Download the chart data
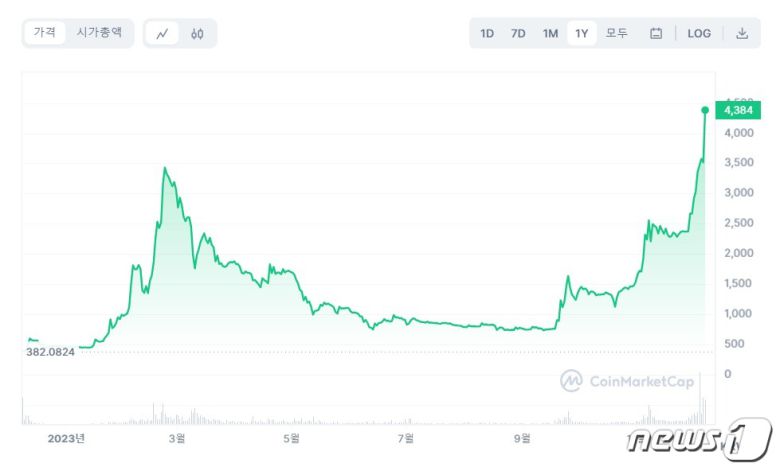 pos(742,33)
